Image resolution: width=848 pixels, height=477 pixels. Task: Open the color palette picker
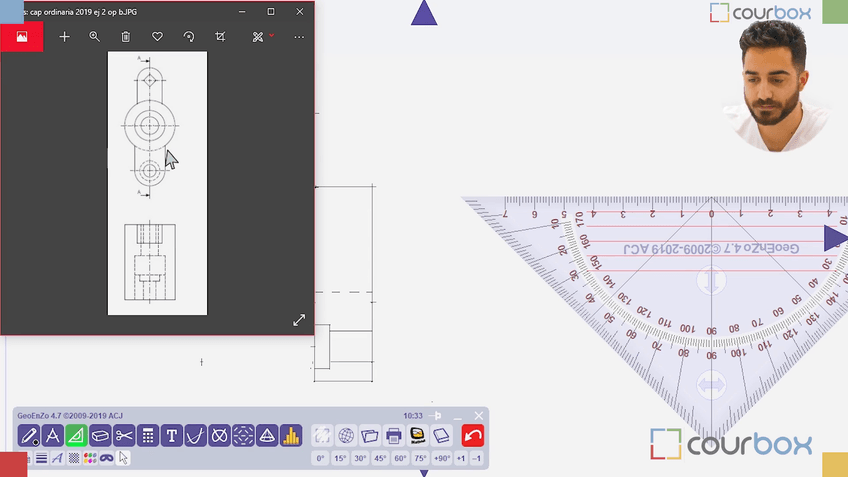(x=90, y=458)
